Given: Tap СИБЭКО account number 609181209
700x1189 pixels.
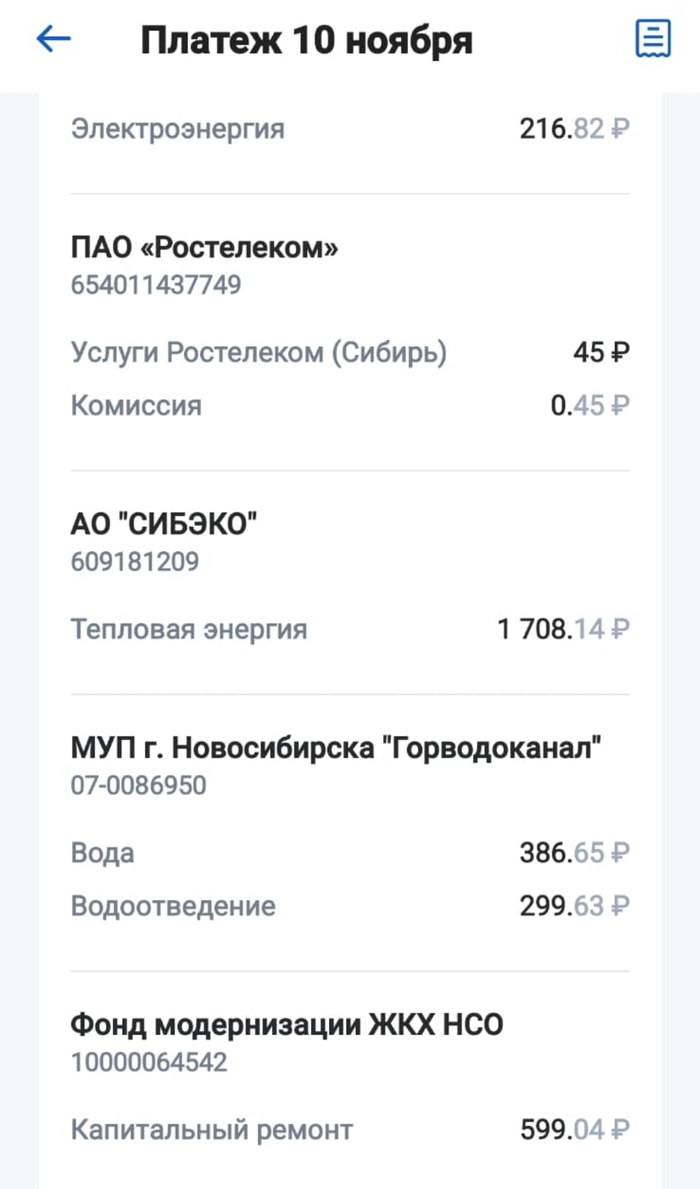Looking at the screenshot, I should [x=135, y=562].
